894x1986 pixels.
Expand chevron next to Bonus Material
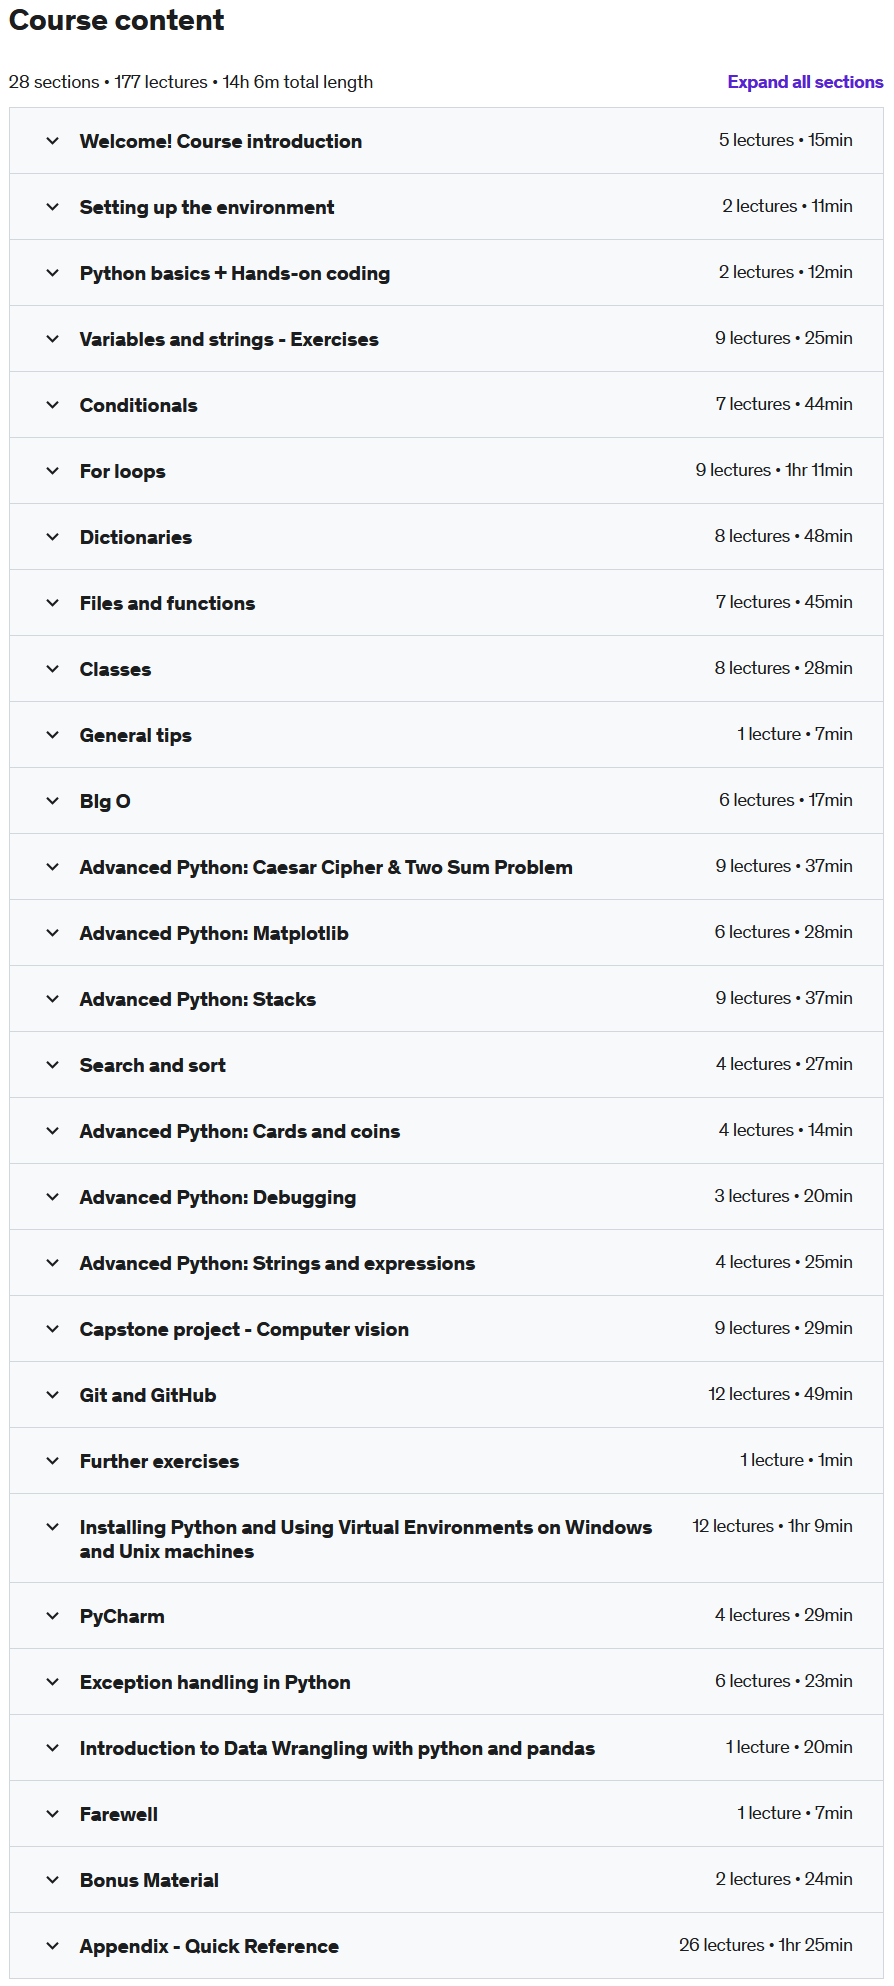(53, 1880)
